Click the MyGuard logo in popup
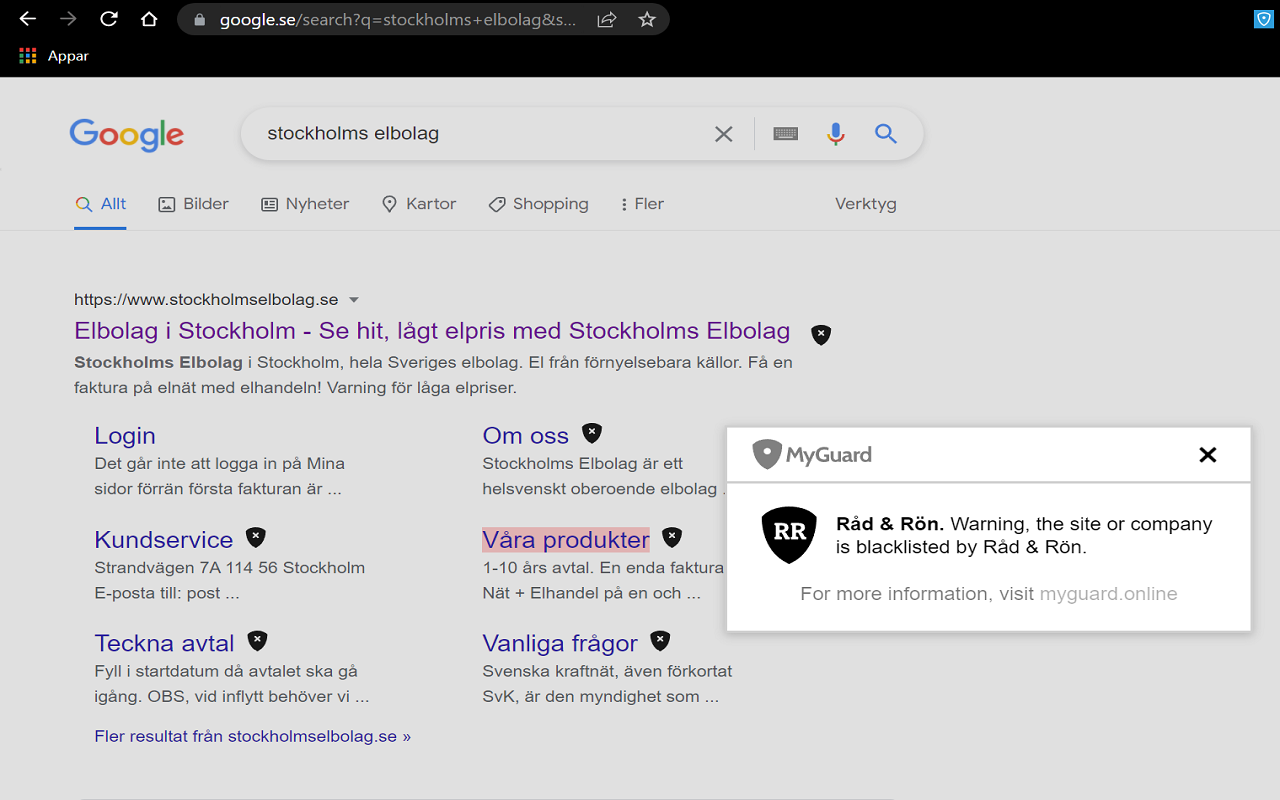The height and width of the screenshot is (800, 1280). tap(812, 455)
